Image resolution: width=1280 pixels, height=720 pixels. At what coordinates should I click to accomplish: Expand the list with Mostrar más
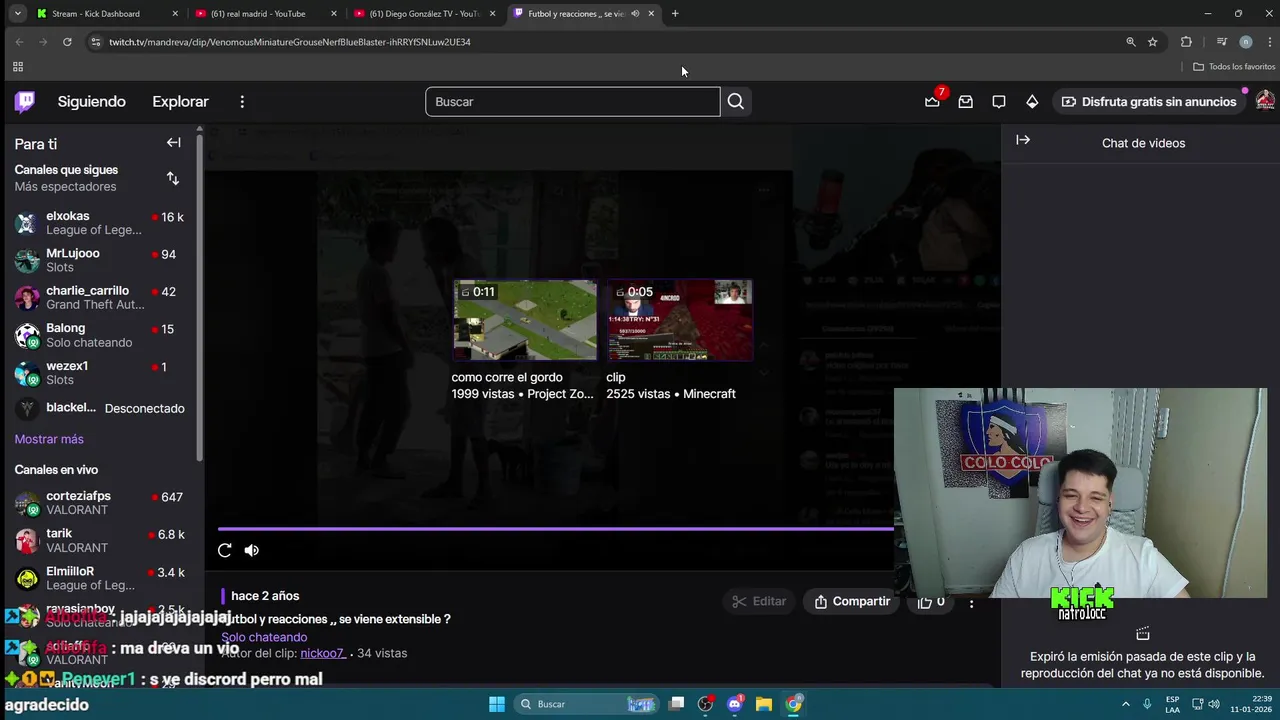click(49, 439)
